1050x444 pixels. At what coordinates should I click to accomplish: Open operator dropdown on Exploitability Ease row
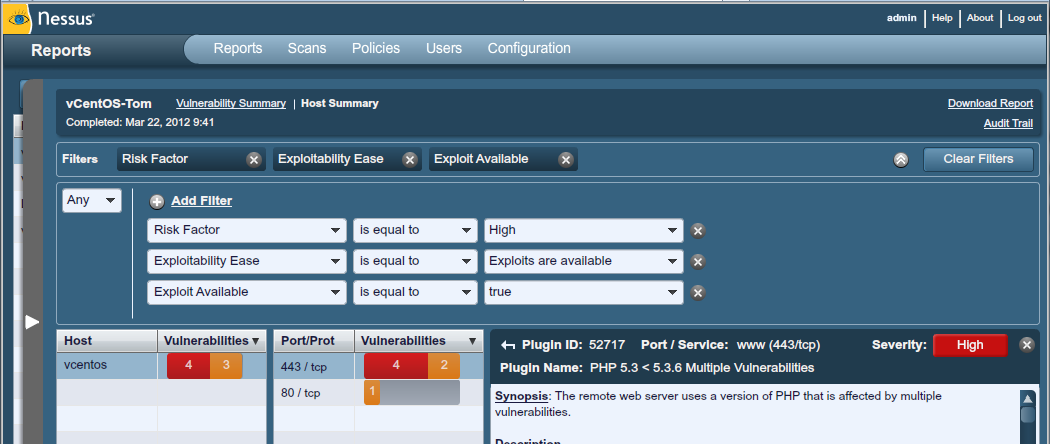coord(415,261)
